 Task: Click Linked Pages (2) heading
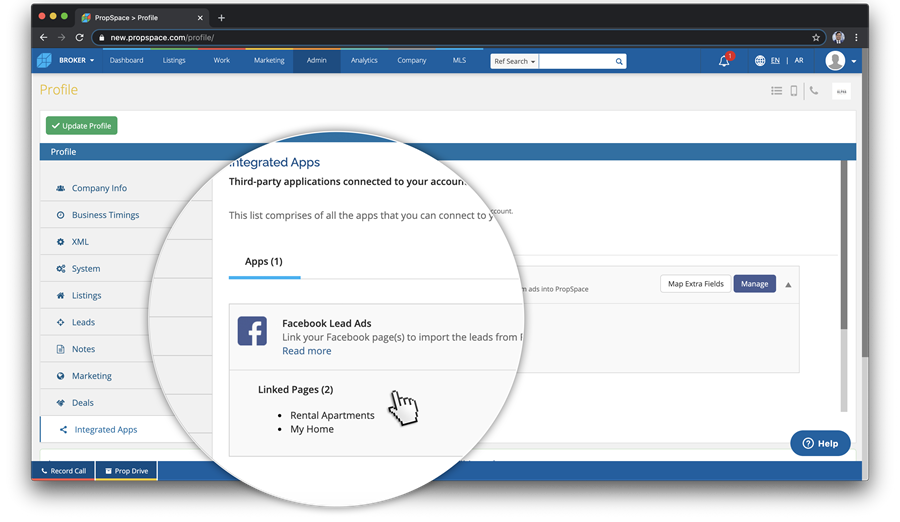point(296,389)
